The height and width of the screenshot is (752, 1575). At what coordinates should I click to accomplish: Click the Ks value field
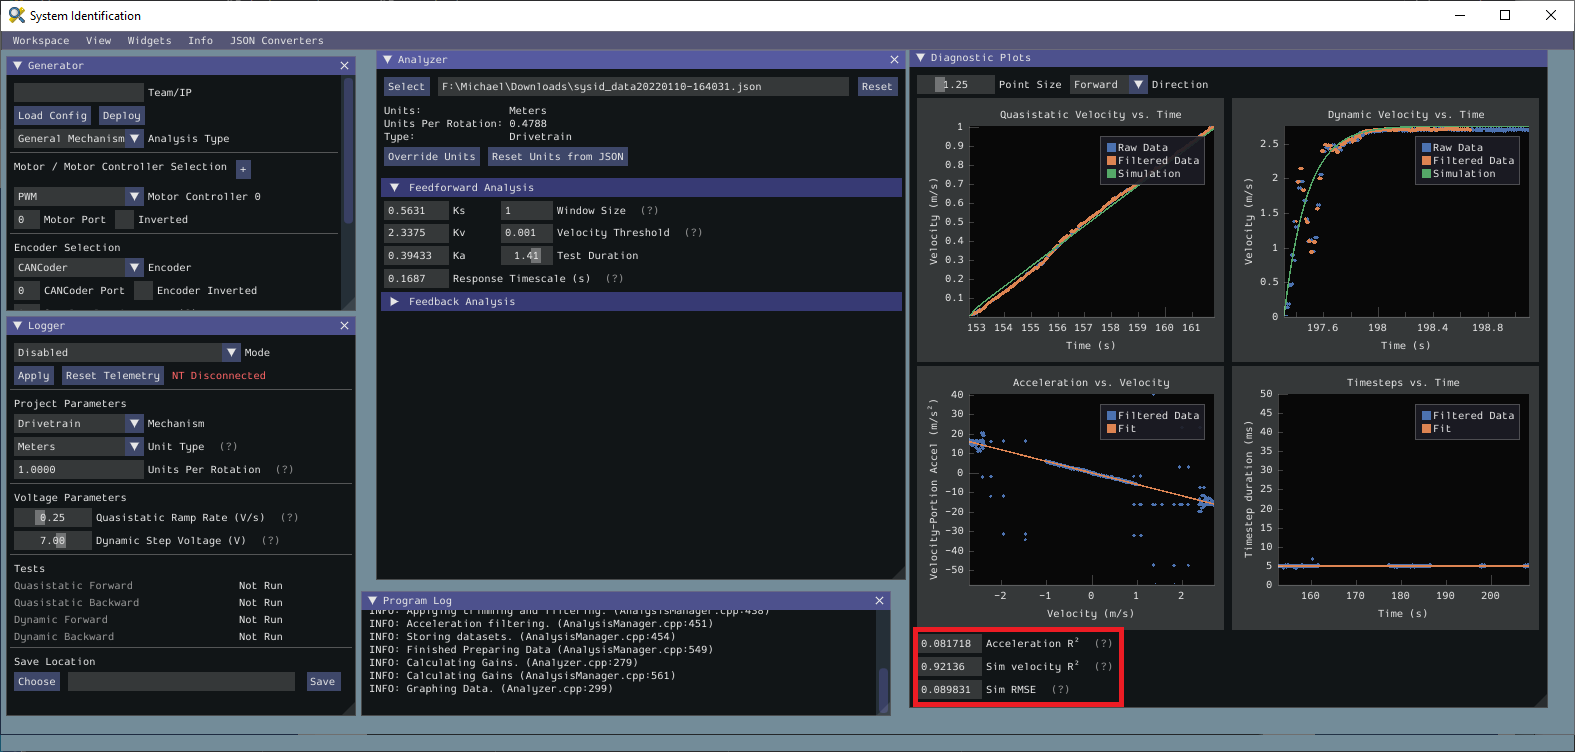[x=416, y=211]
